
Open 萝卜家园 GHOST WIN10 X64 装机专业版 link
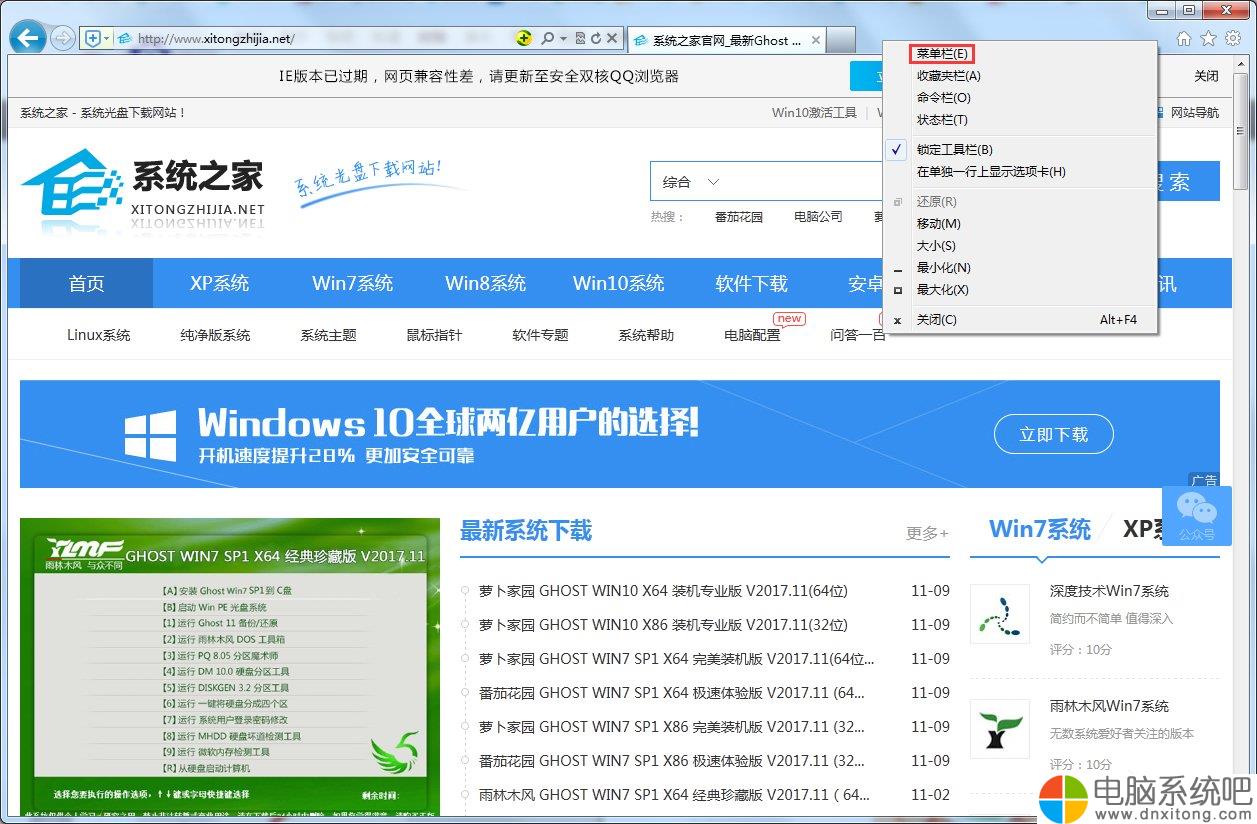pos(663,591)
